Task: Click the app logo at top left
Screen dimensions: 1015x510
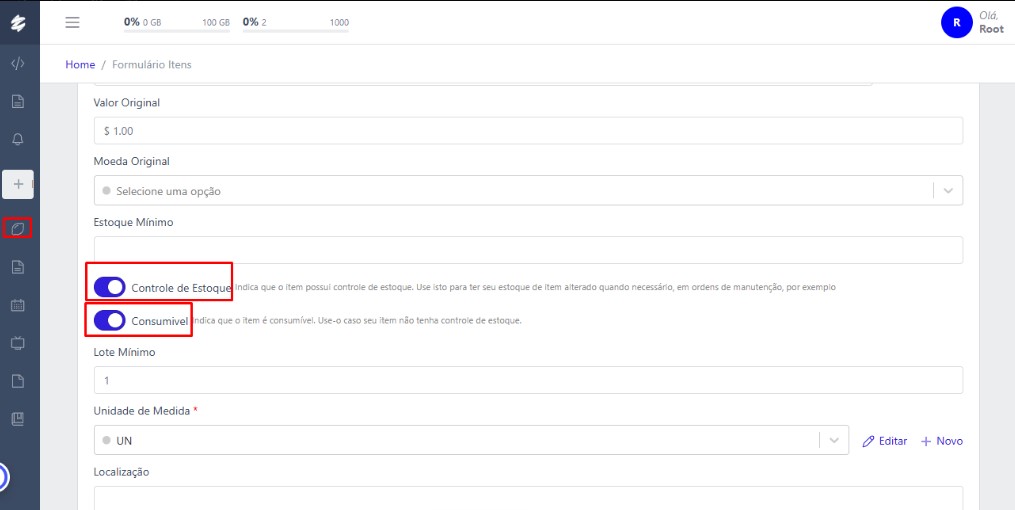Action: [18, 21]
